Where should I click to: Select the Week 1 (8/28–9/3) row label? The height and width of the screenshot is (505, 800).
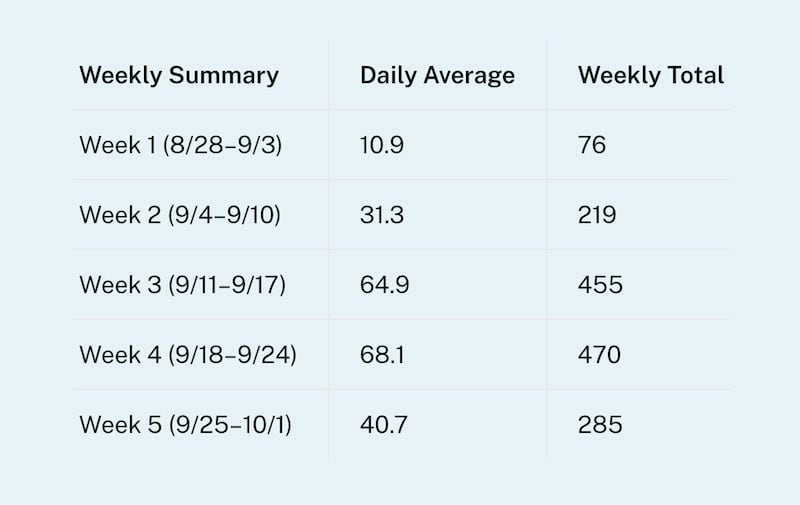(181, 145)
